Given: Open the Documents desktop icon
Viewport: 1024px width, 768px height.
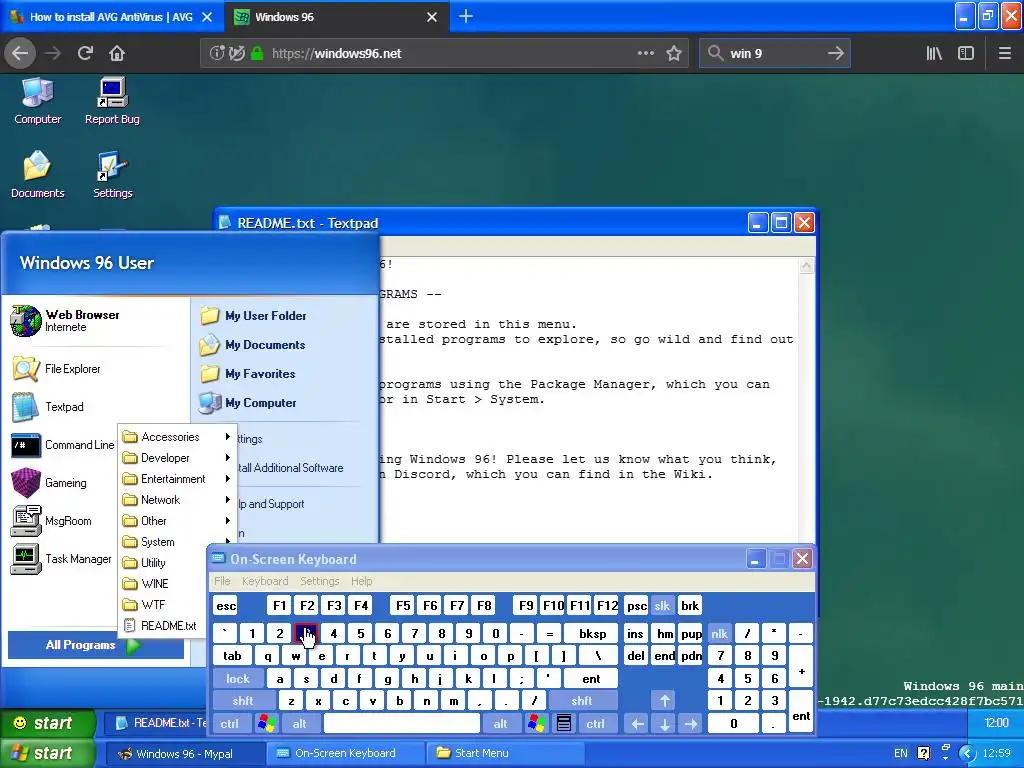Looking at the screenshot, I should 37,174.
